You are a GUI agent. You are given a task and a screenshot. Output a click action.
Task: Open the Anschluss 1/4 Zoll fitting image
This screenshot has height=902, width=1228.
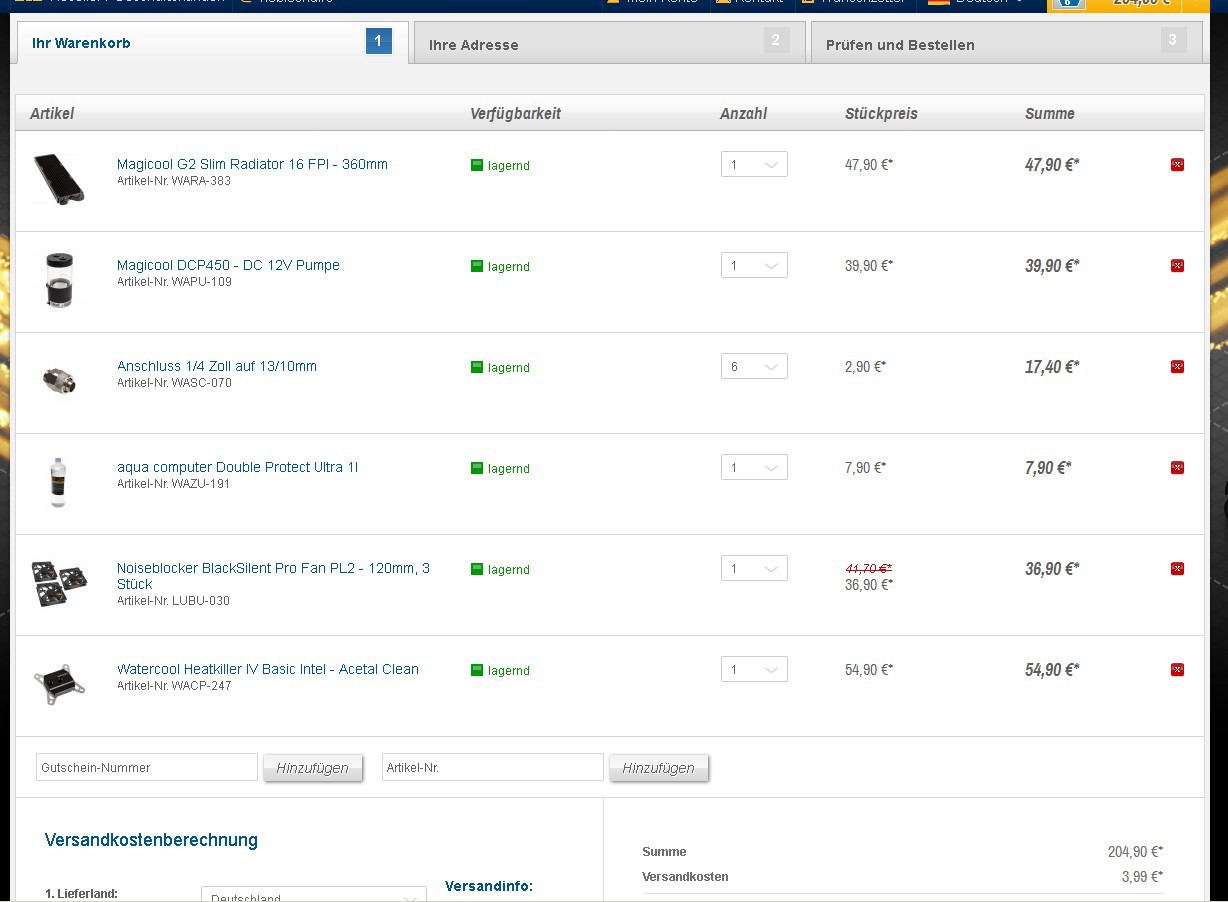pos(59,380)
